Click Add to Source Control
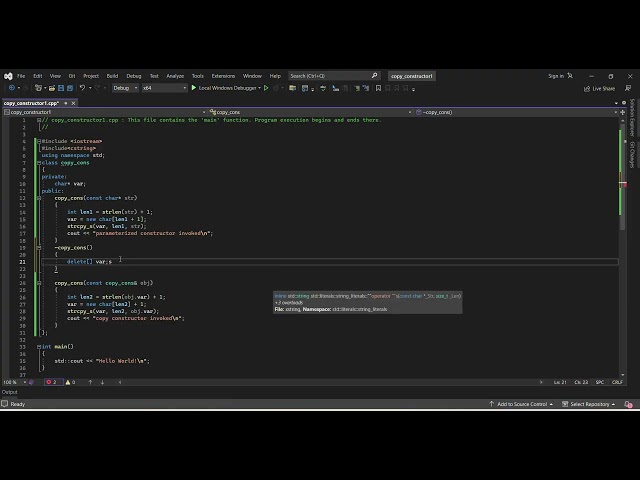The height and width of the screenshot is (480, 640). (521, 404)
